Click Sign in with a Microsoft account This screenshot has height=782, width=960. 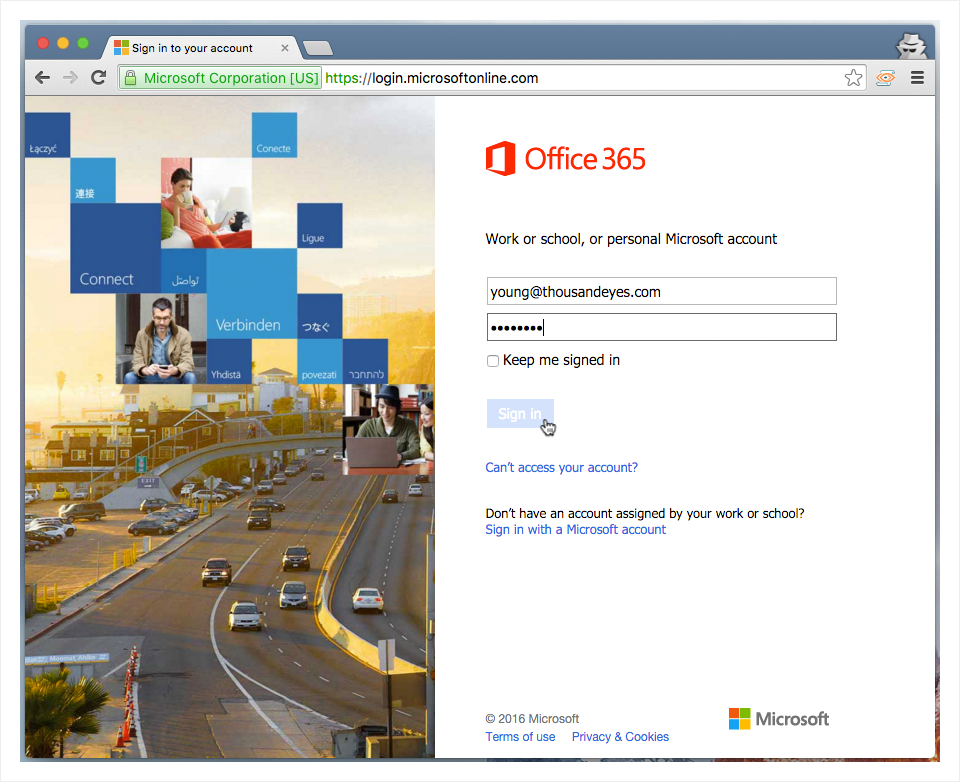575,530
